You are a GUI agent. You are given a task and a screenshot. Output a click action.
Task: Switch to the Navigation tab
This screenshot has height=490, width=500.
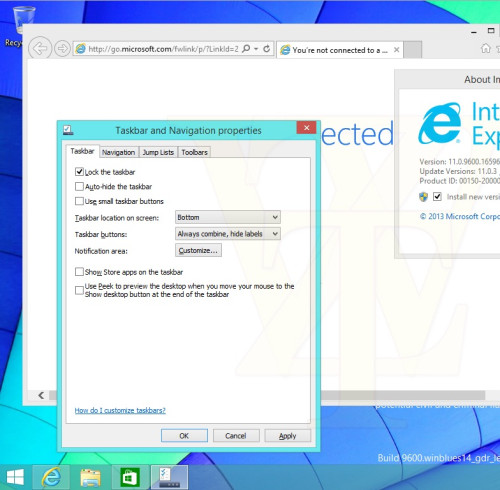tap(119, 152)
